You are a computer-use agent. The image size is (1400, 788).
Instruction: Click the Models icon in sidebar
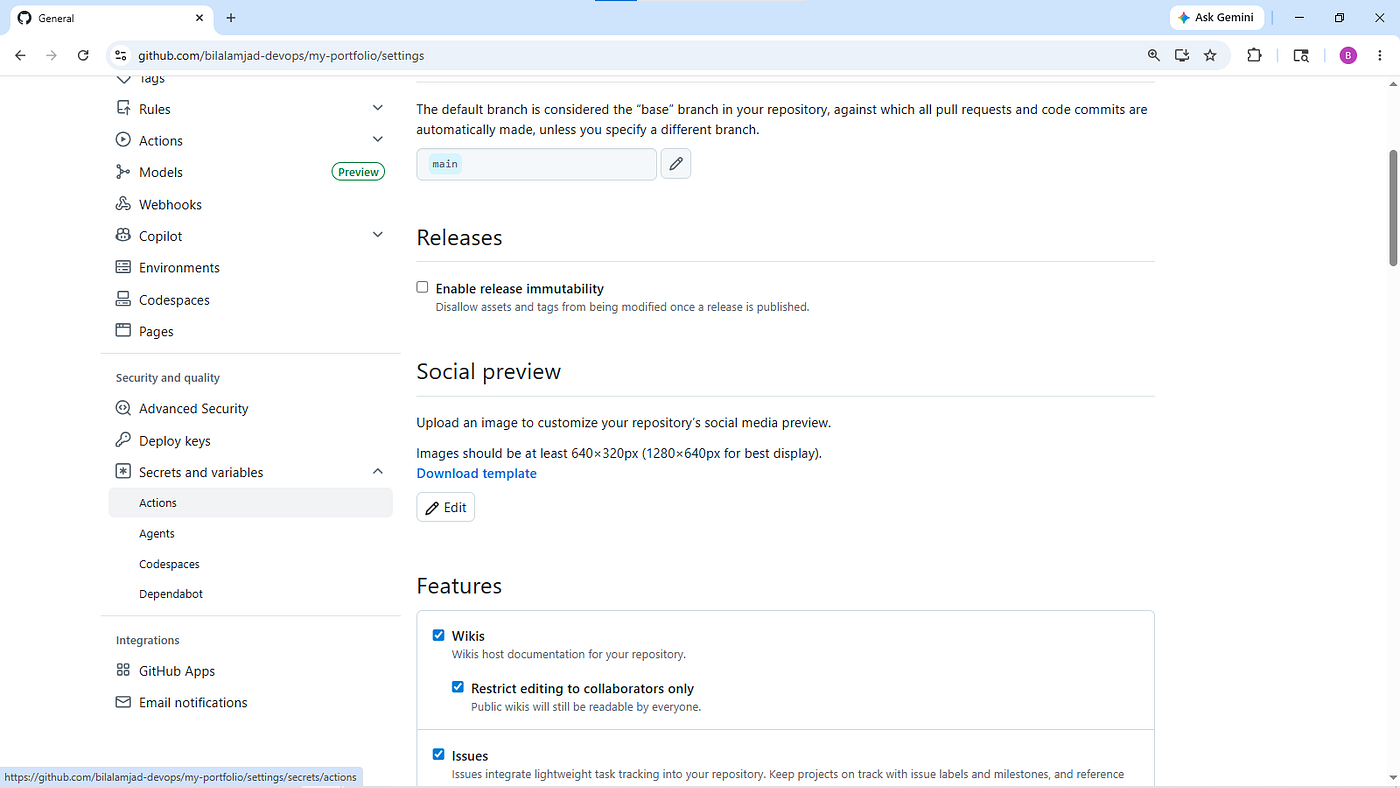pyautogui.click(x=123, y=172)
